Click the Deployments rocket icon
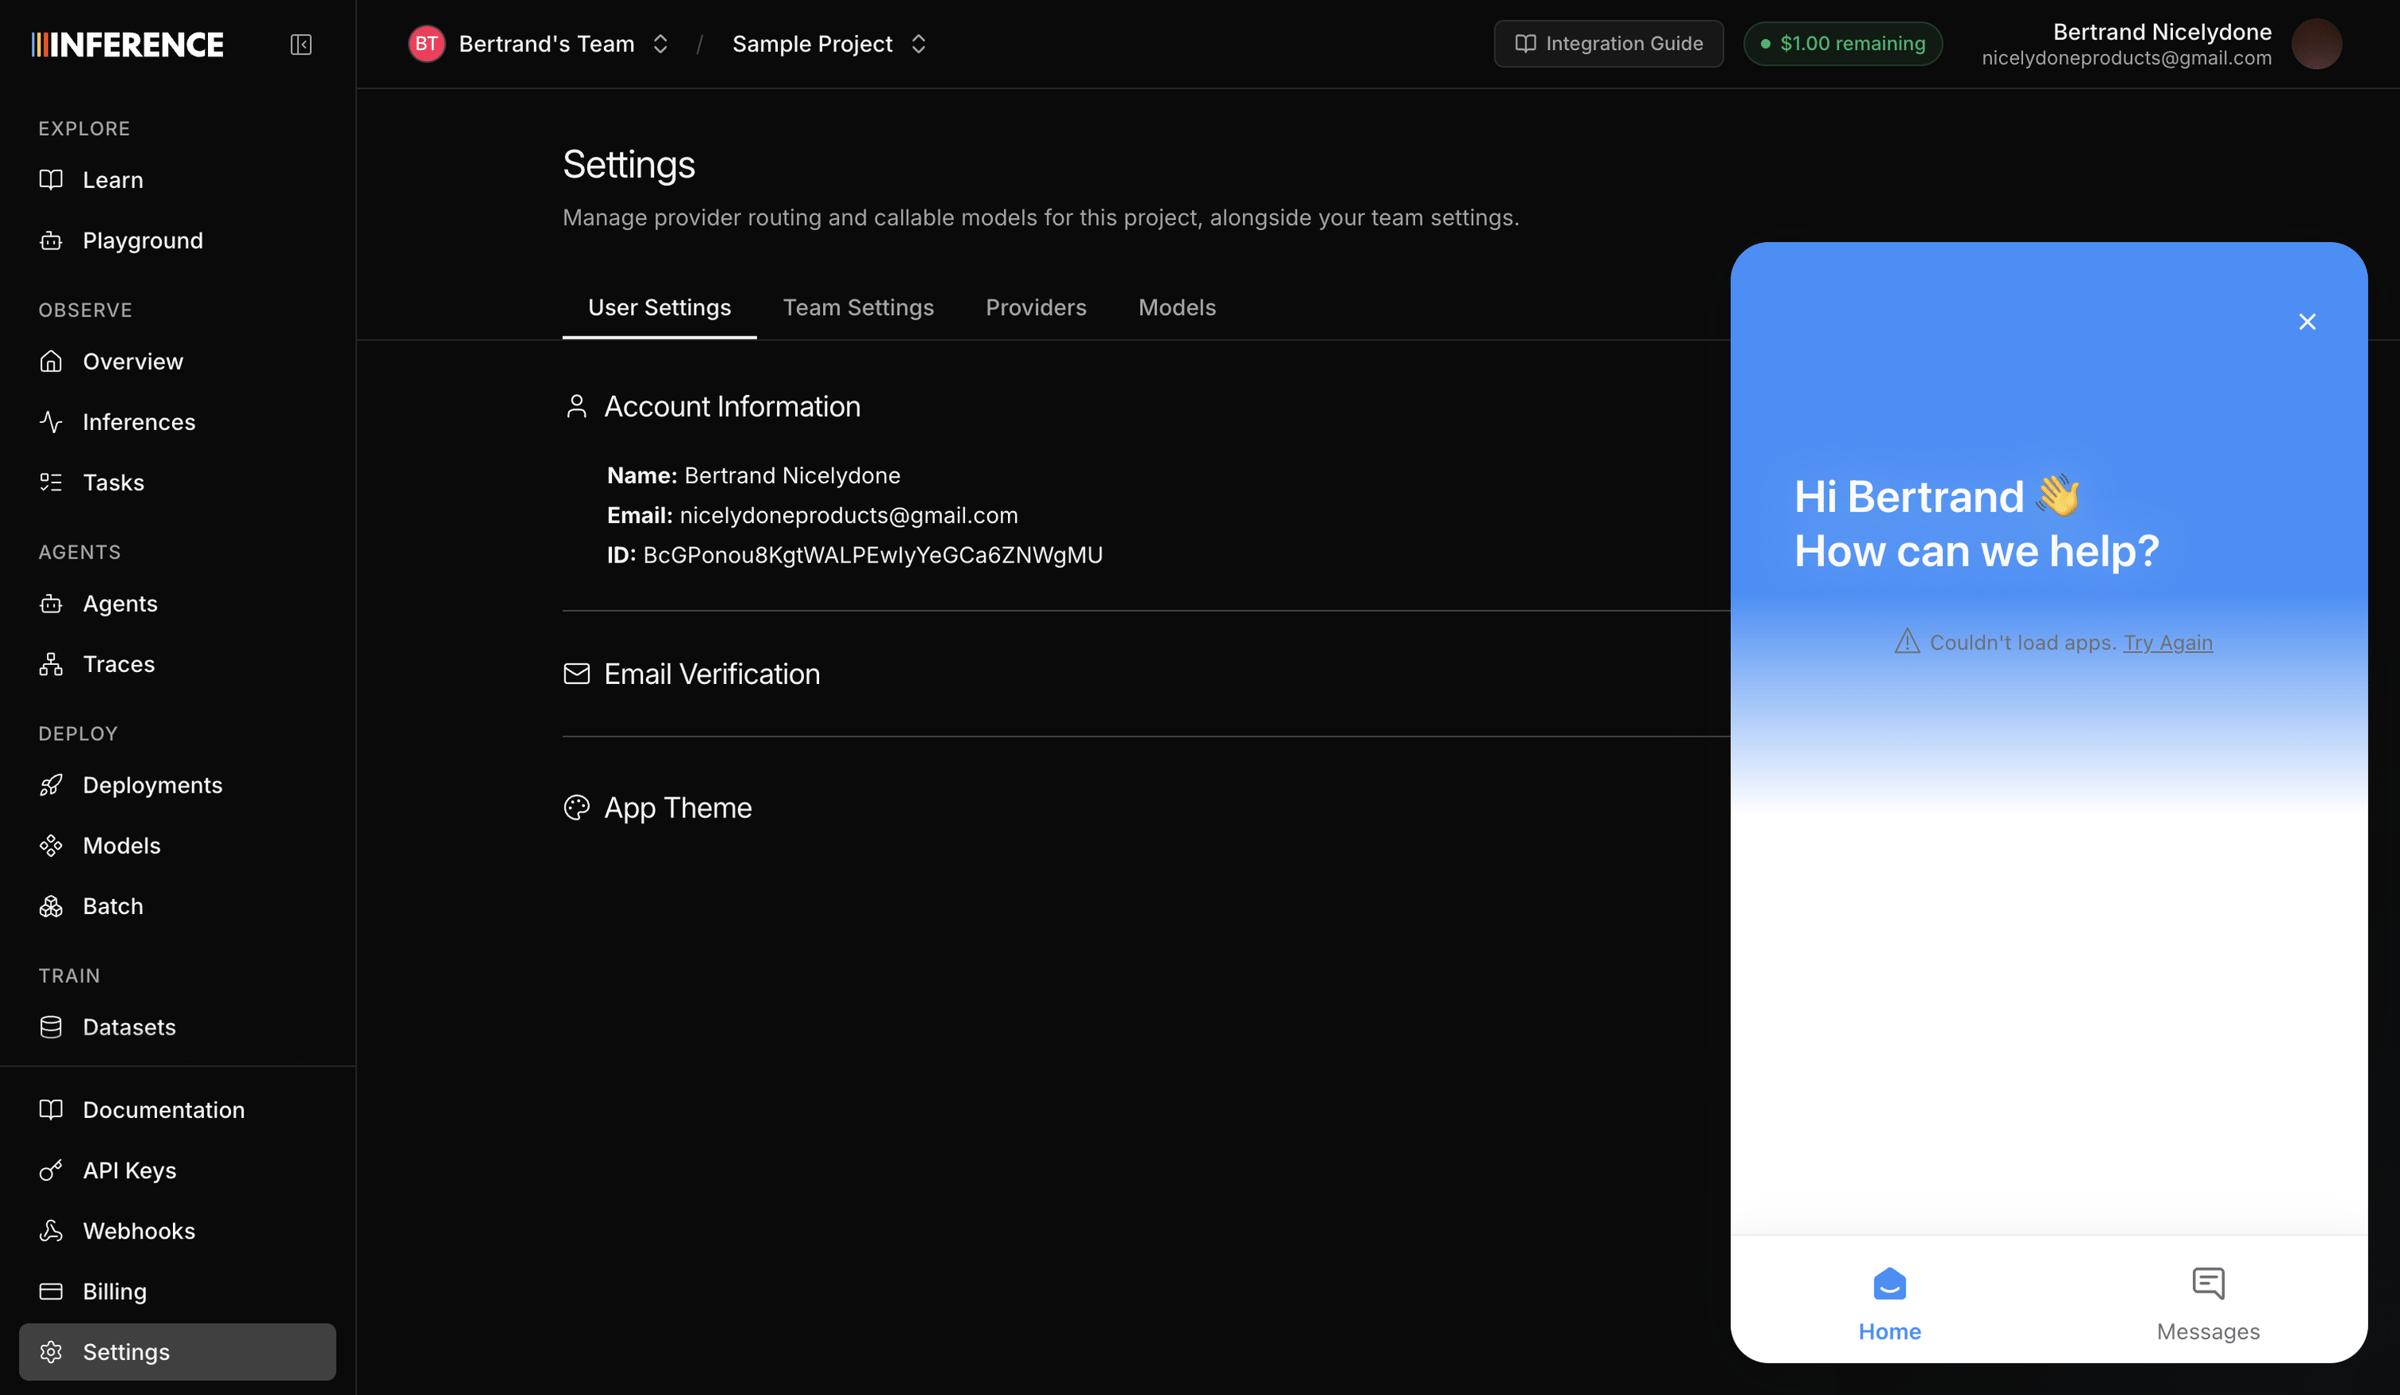This screenshot has height=1395, width=2400. coord(51,785)
